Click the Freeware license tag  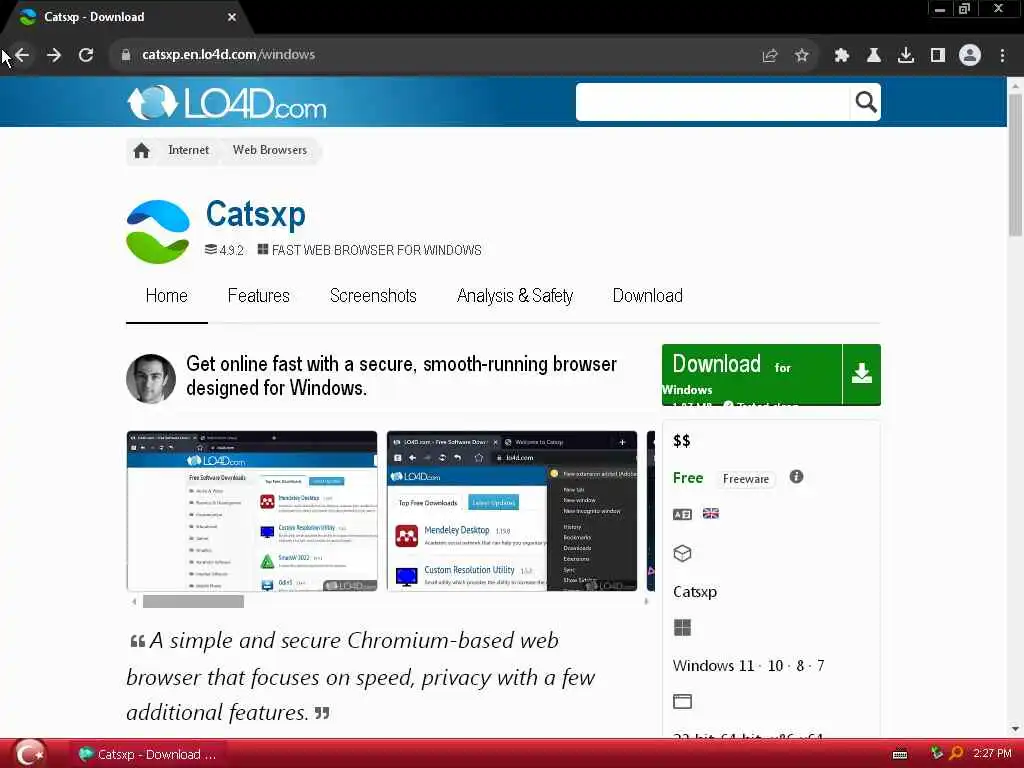point(746,479)
